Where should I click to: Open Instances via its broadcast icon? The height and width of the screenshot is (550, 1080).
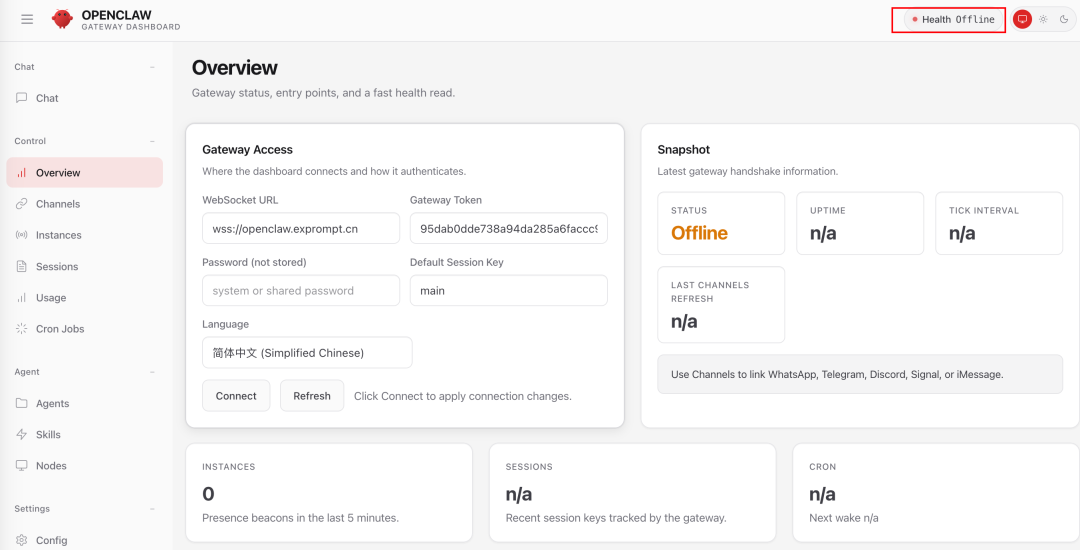(x=22, y=235)
